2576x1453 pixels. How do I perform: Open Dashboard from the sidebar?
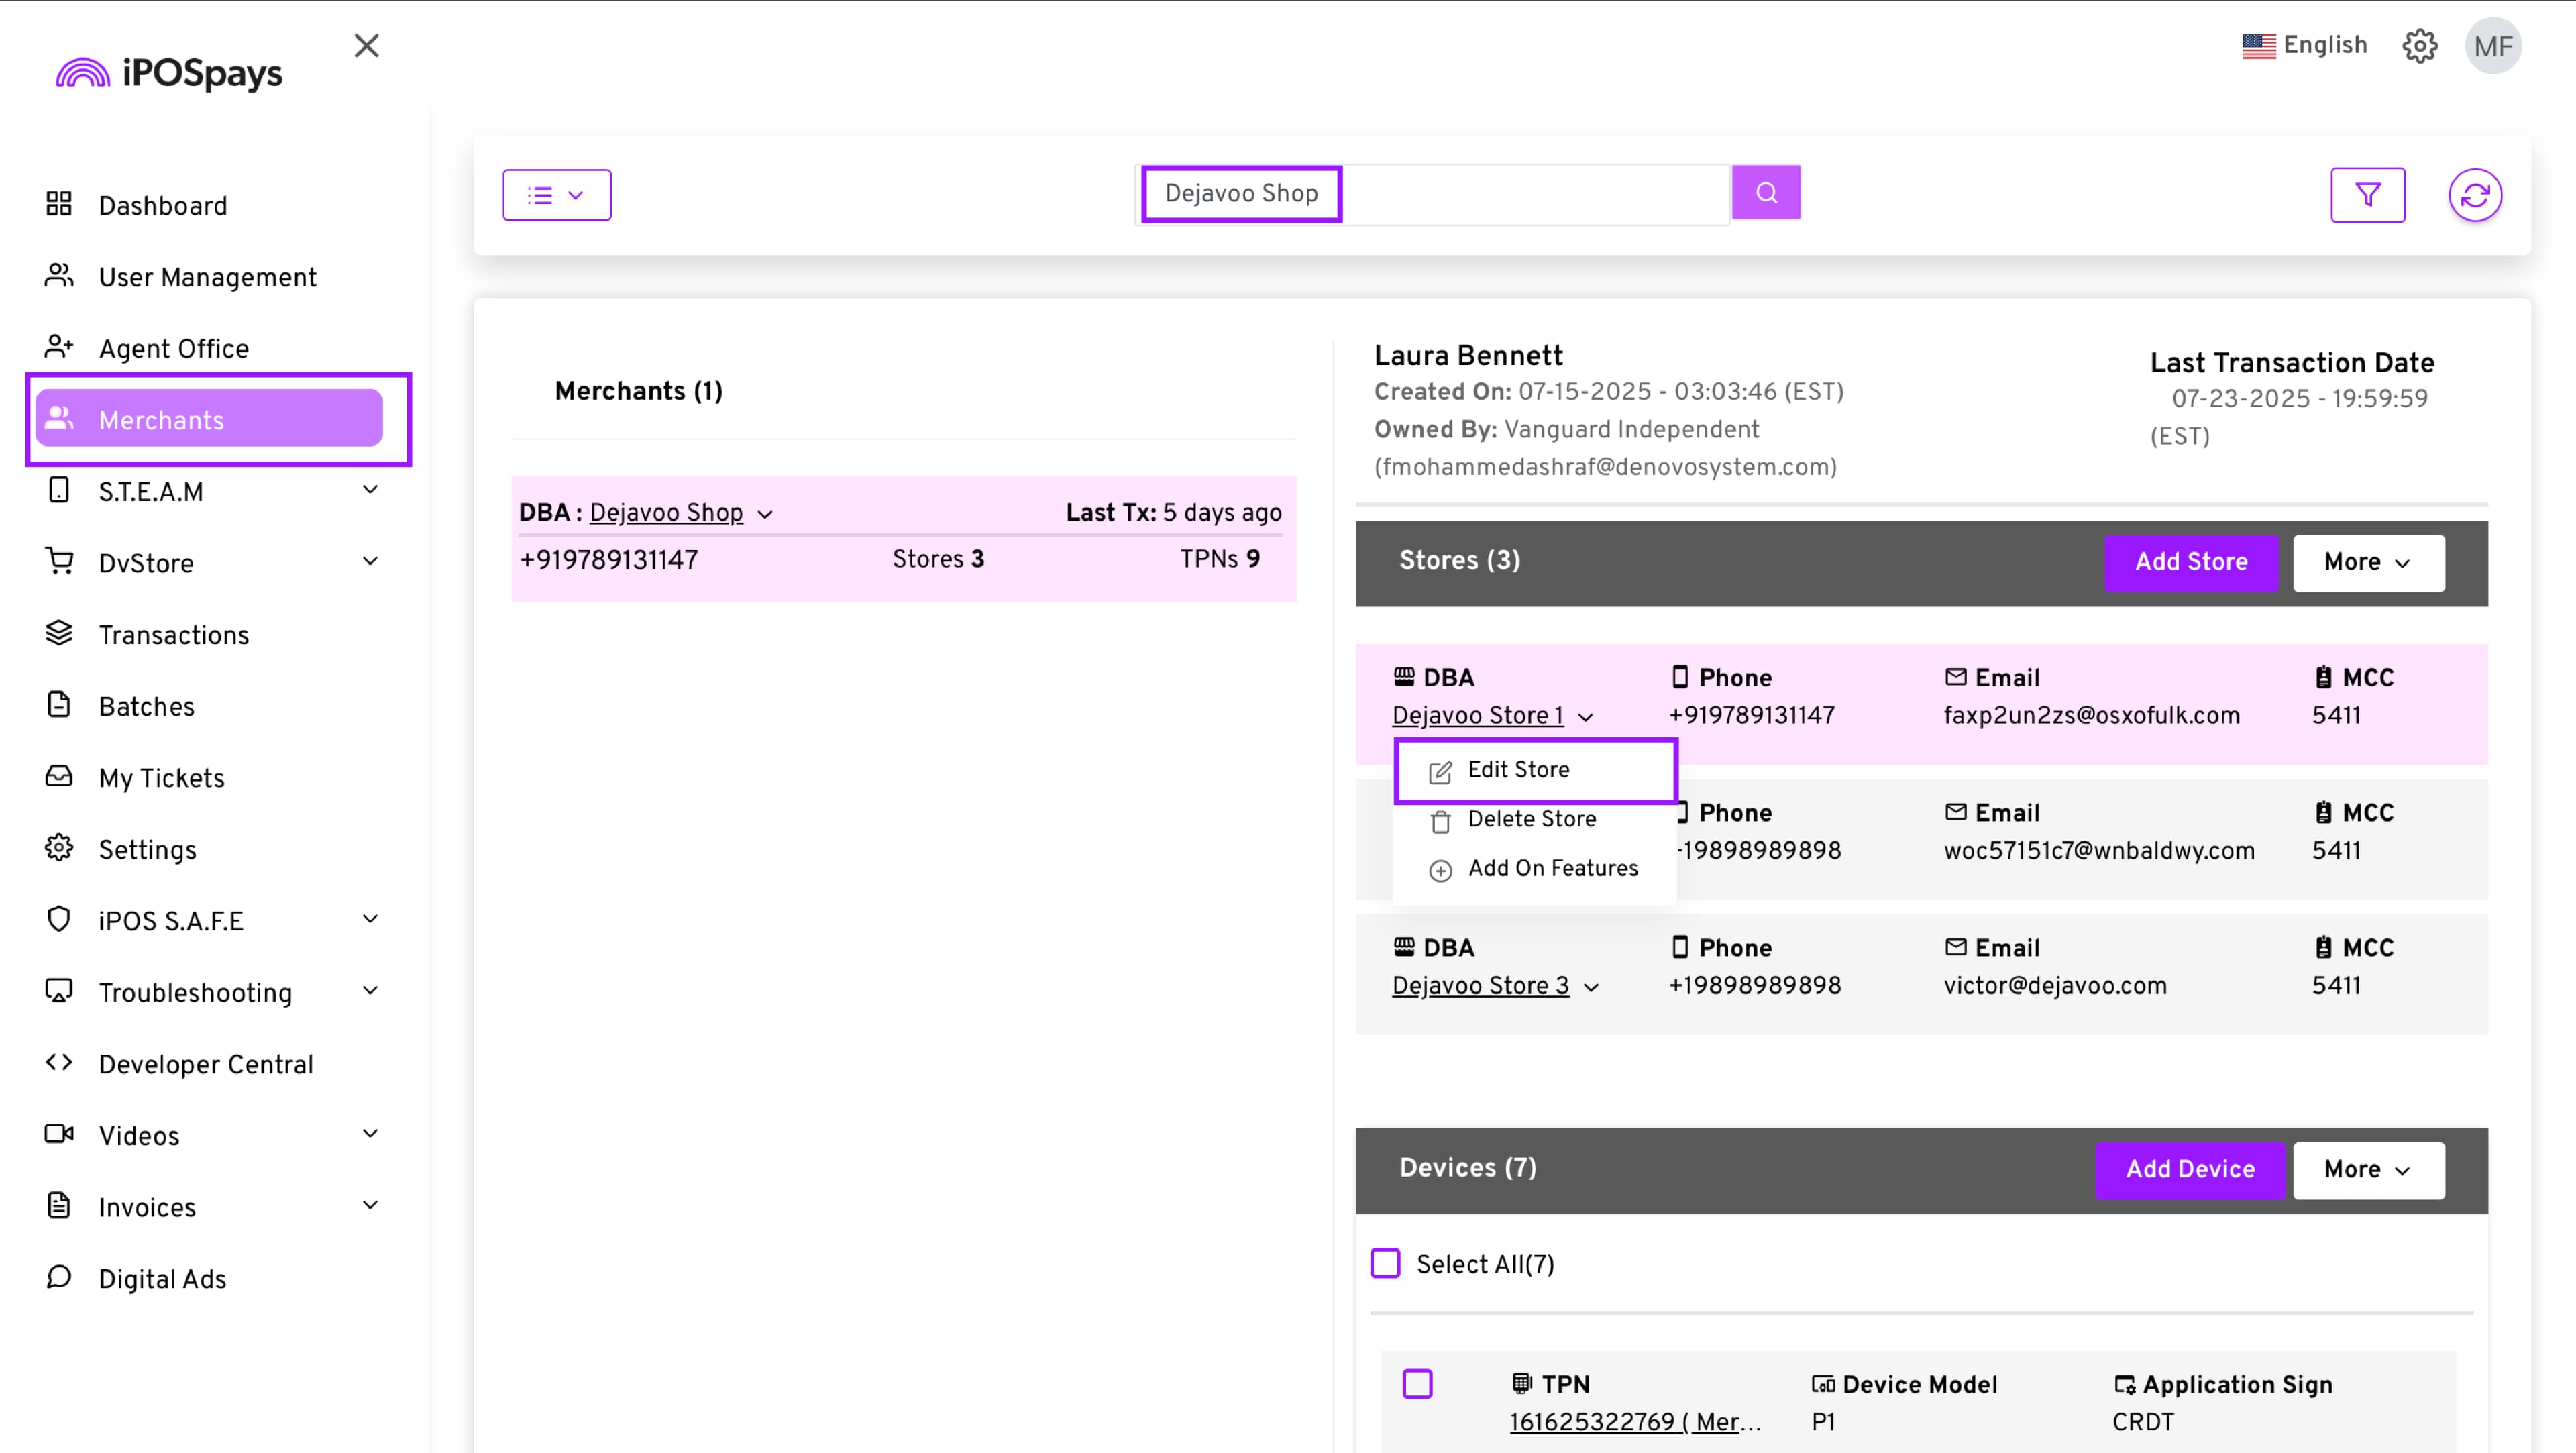point(162,205)
